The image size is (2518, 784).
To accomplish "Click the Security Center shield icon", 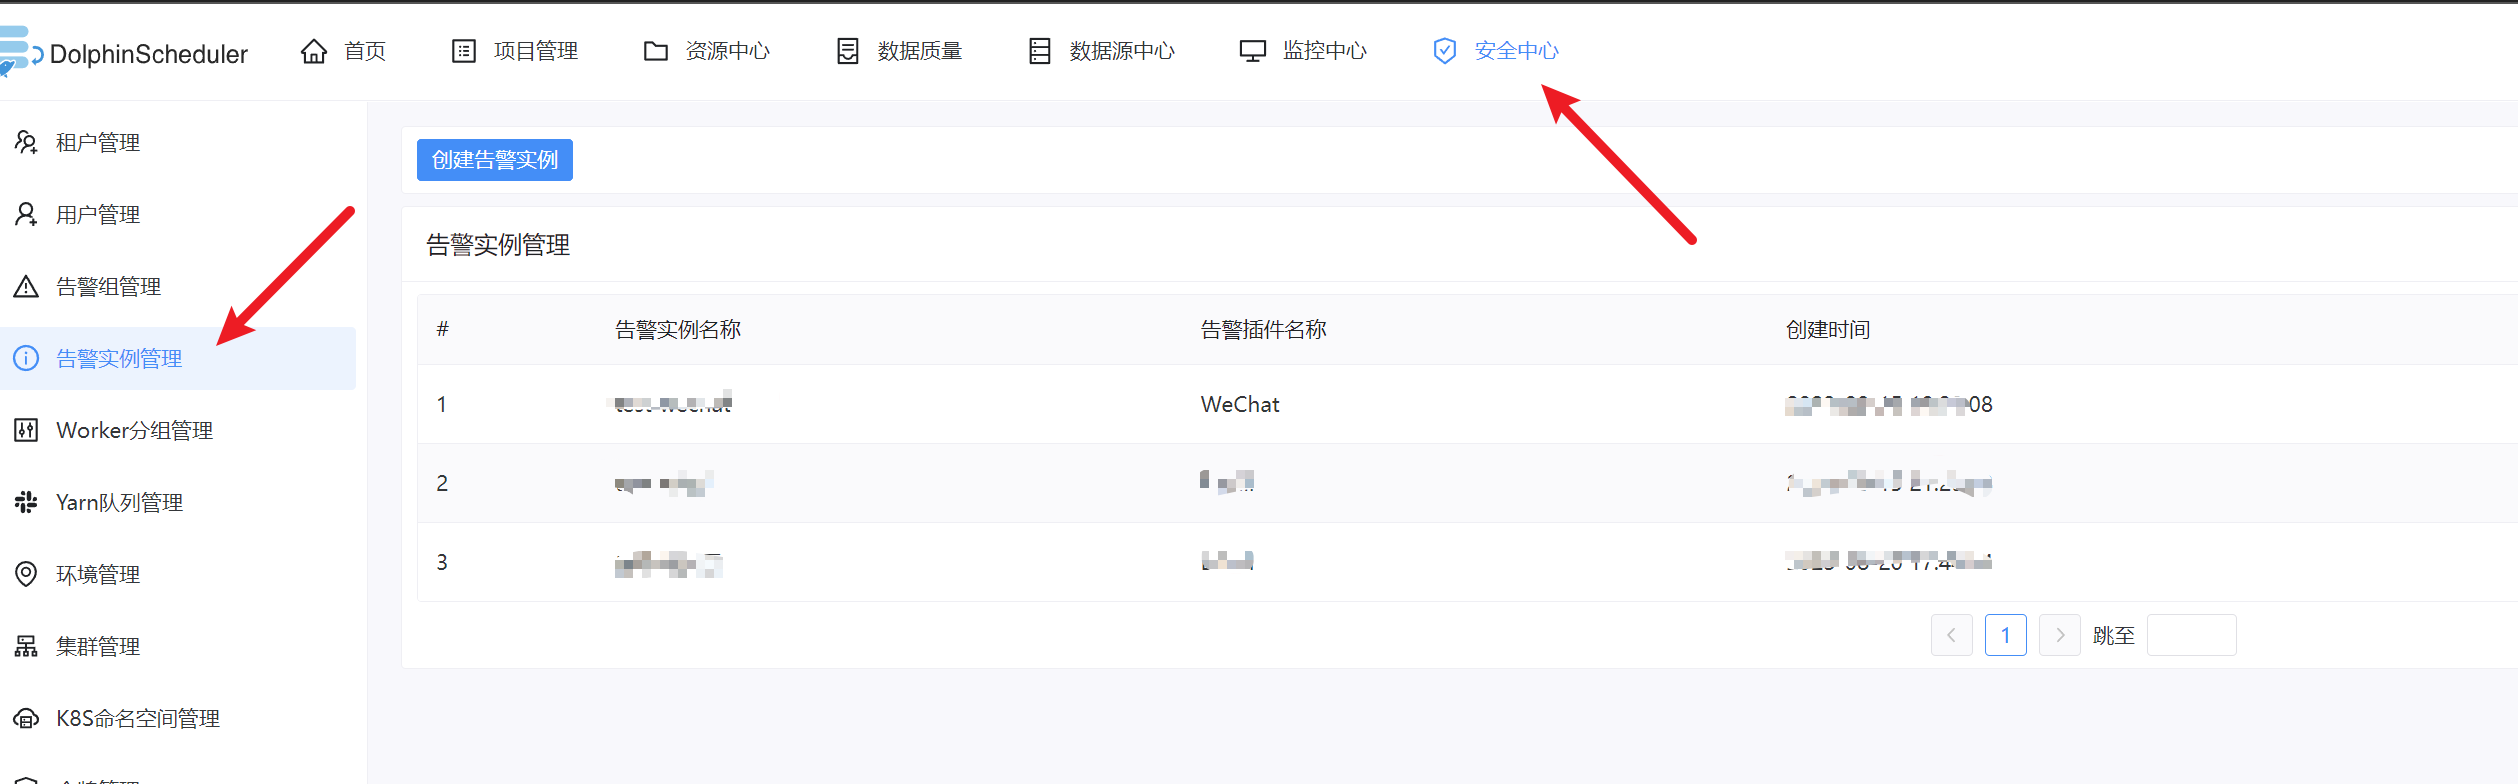I will [x=1445, y=51].
